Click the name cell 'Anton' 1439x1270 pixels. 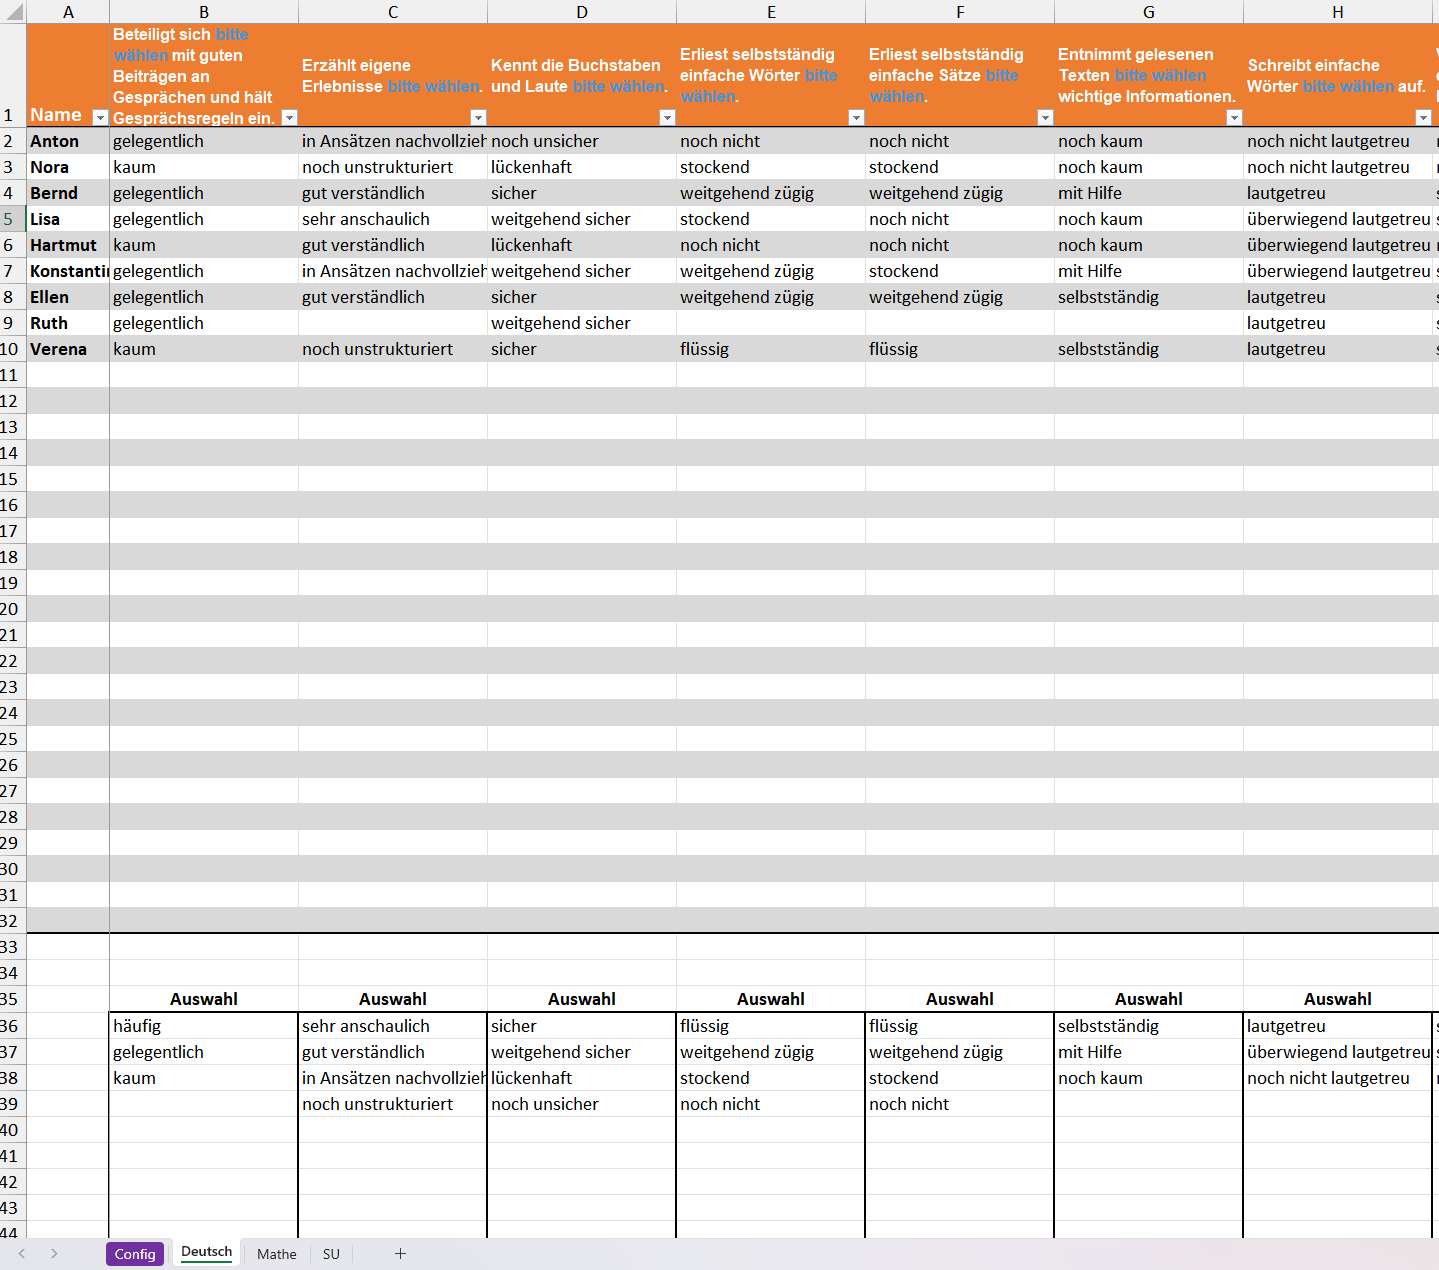tap(68, 141)
